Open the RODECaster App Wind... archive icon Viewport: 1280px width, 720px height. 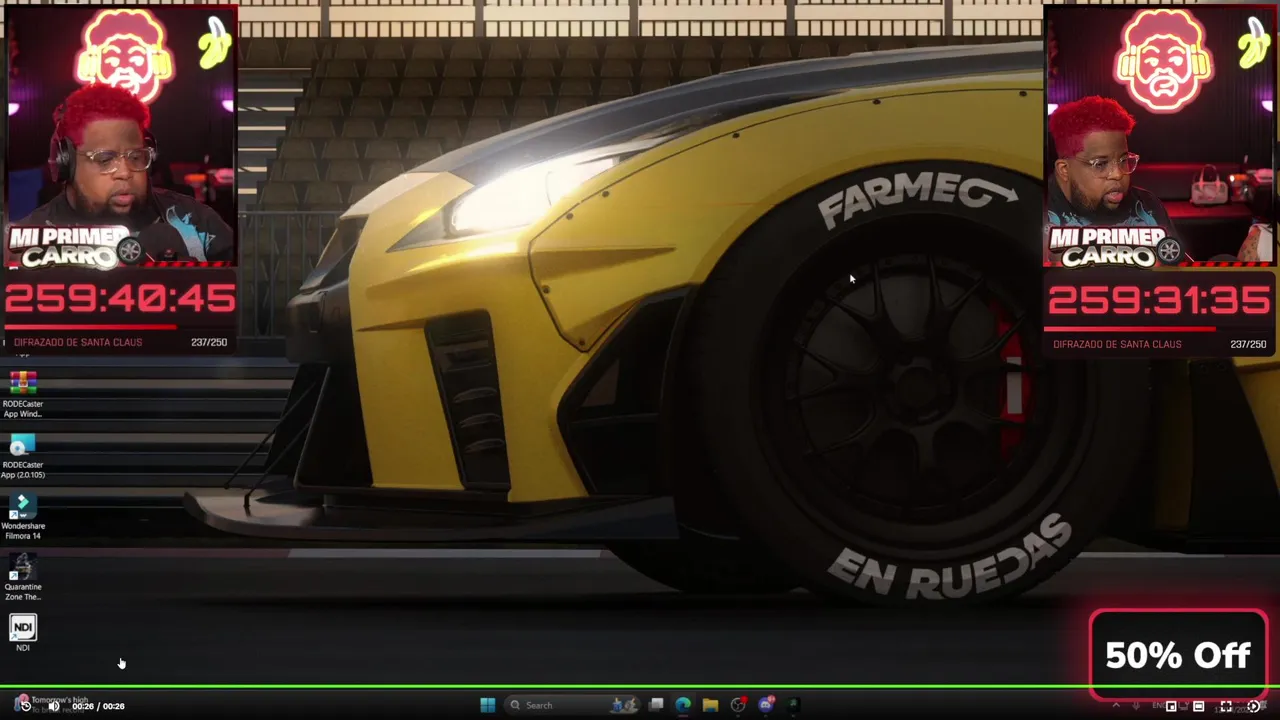22,395
